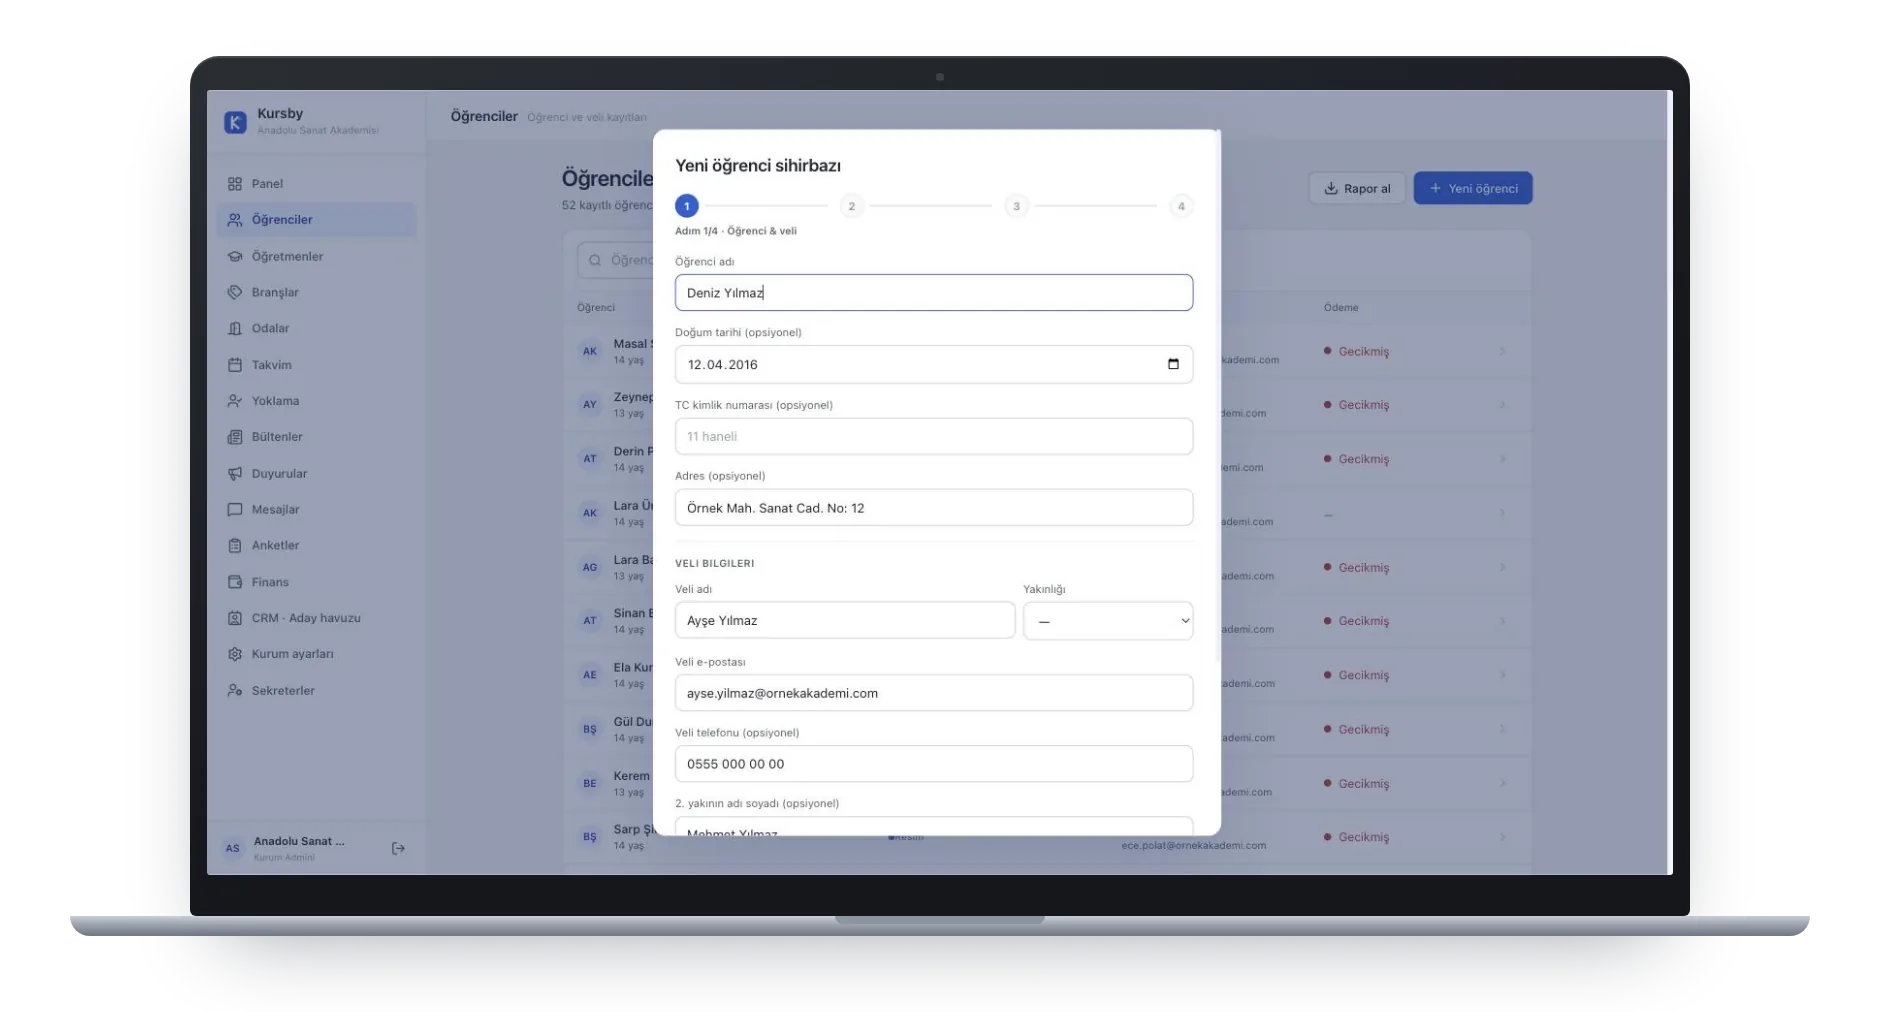This screenshot has height=1012, width=1880.
Task: Click the logout icon beside Anadolu Sanat
Action: click(398, 848)
